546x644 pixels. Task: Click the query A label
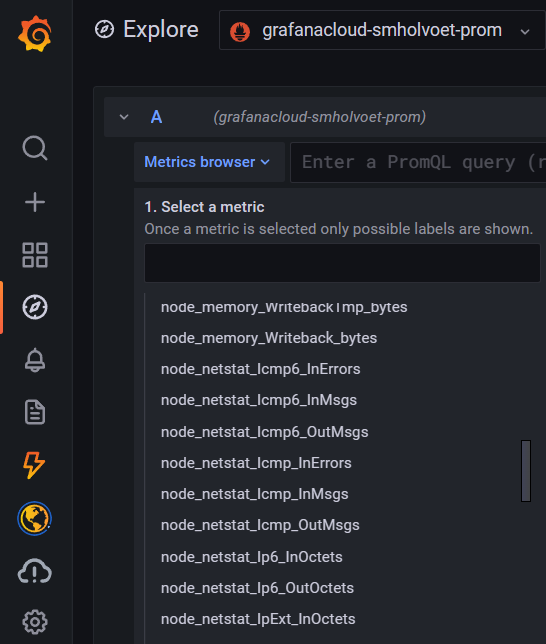tap(157, 117)
